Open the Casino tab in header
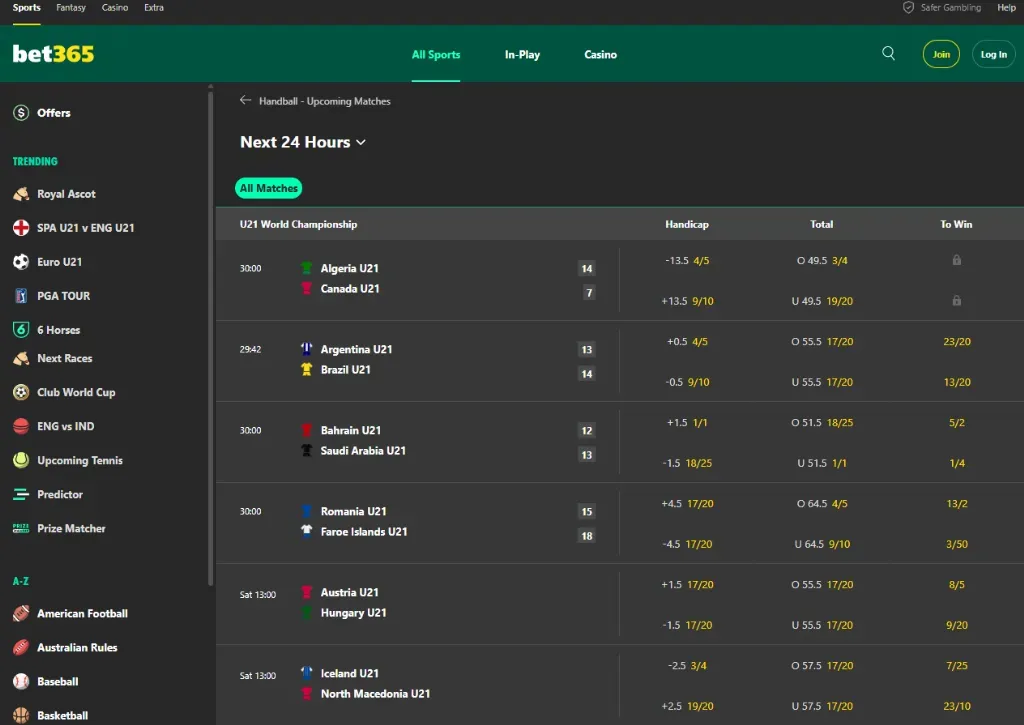Screen dimensions: 1024x725 (x=600, y=55)
